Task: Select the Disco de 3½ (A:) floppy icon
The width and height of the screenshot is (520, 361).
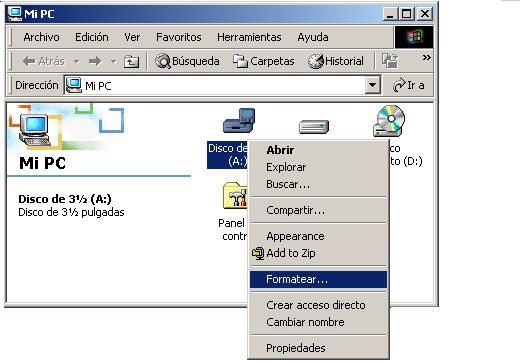Action: [x=239, y=121]
